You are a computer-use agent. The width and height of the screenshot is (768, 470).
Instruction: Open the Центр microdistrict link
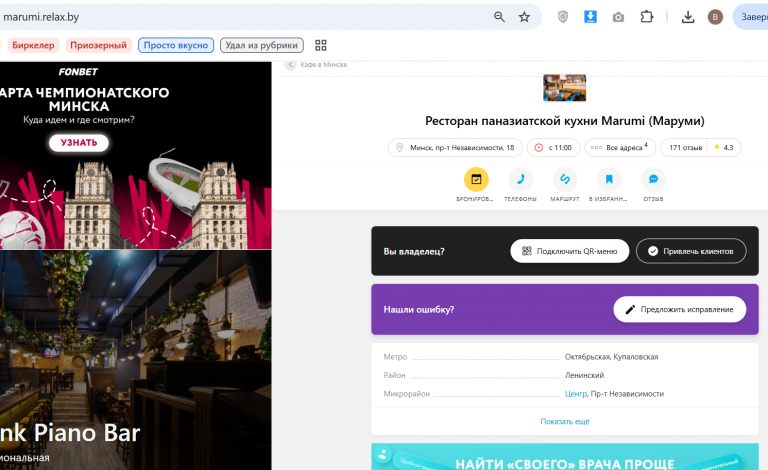(576, 394)
